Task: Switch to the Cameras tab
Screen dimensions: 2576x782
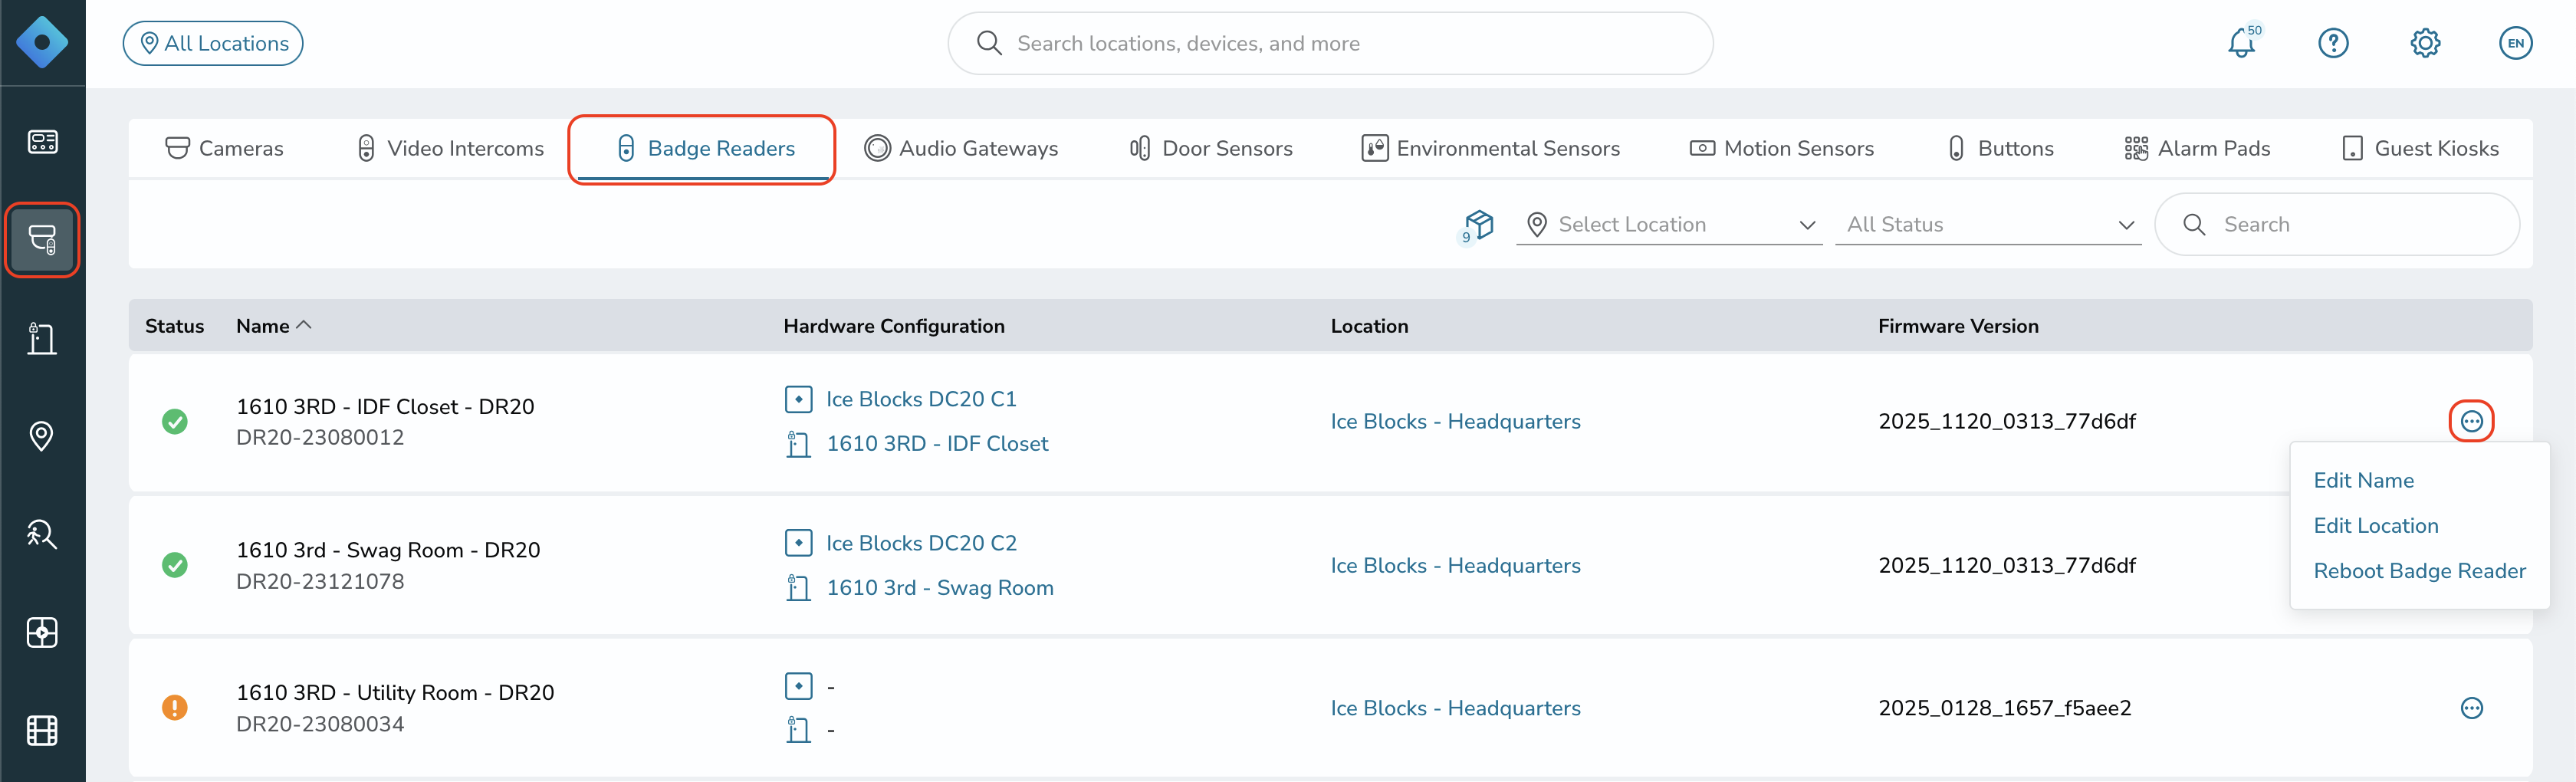Action: pyautogui.click(x=224, y=149)
